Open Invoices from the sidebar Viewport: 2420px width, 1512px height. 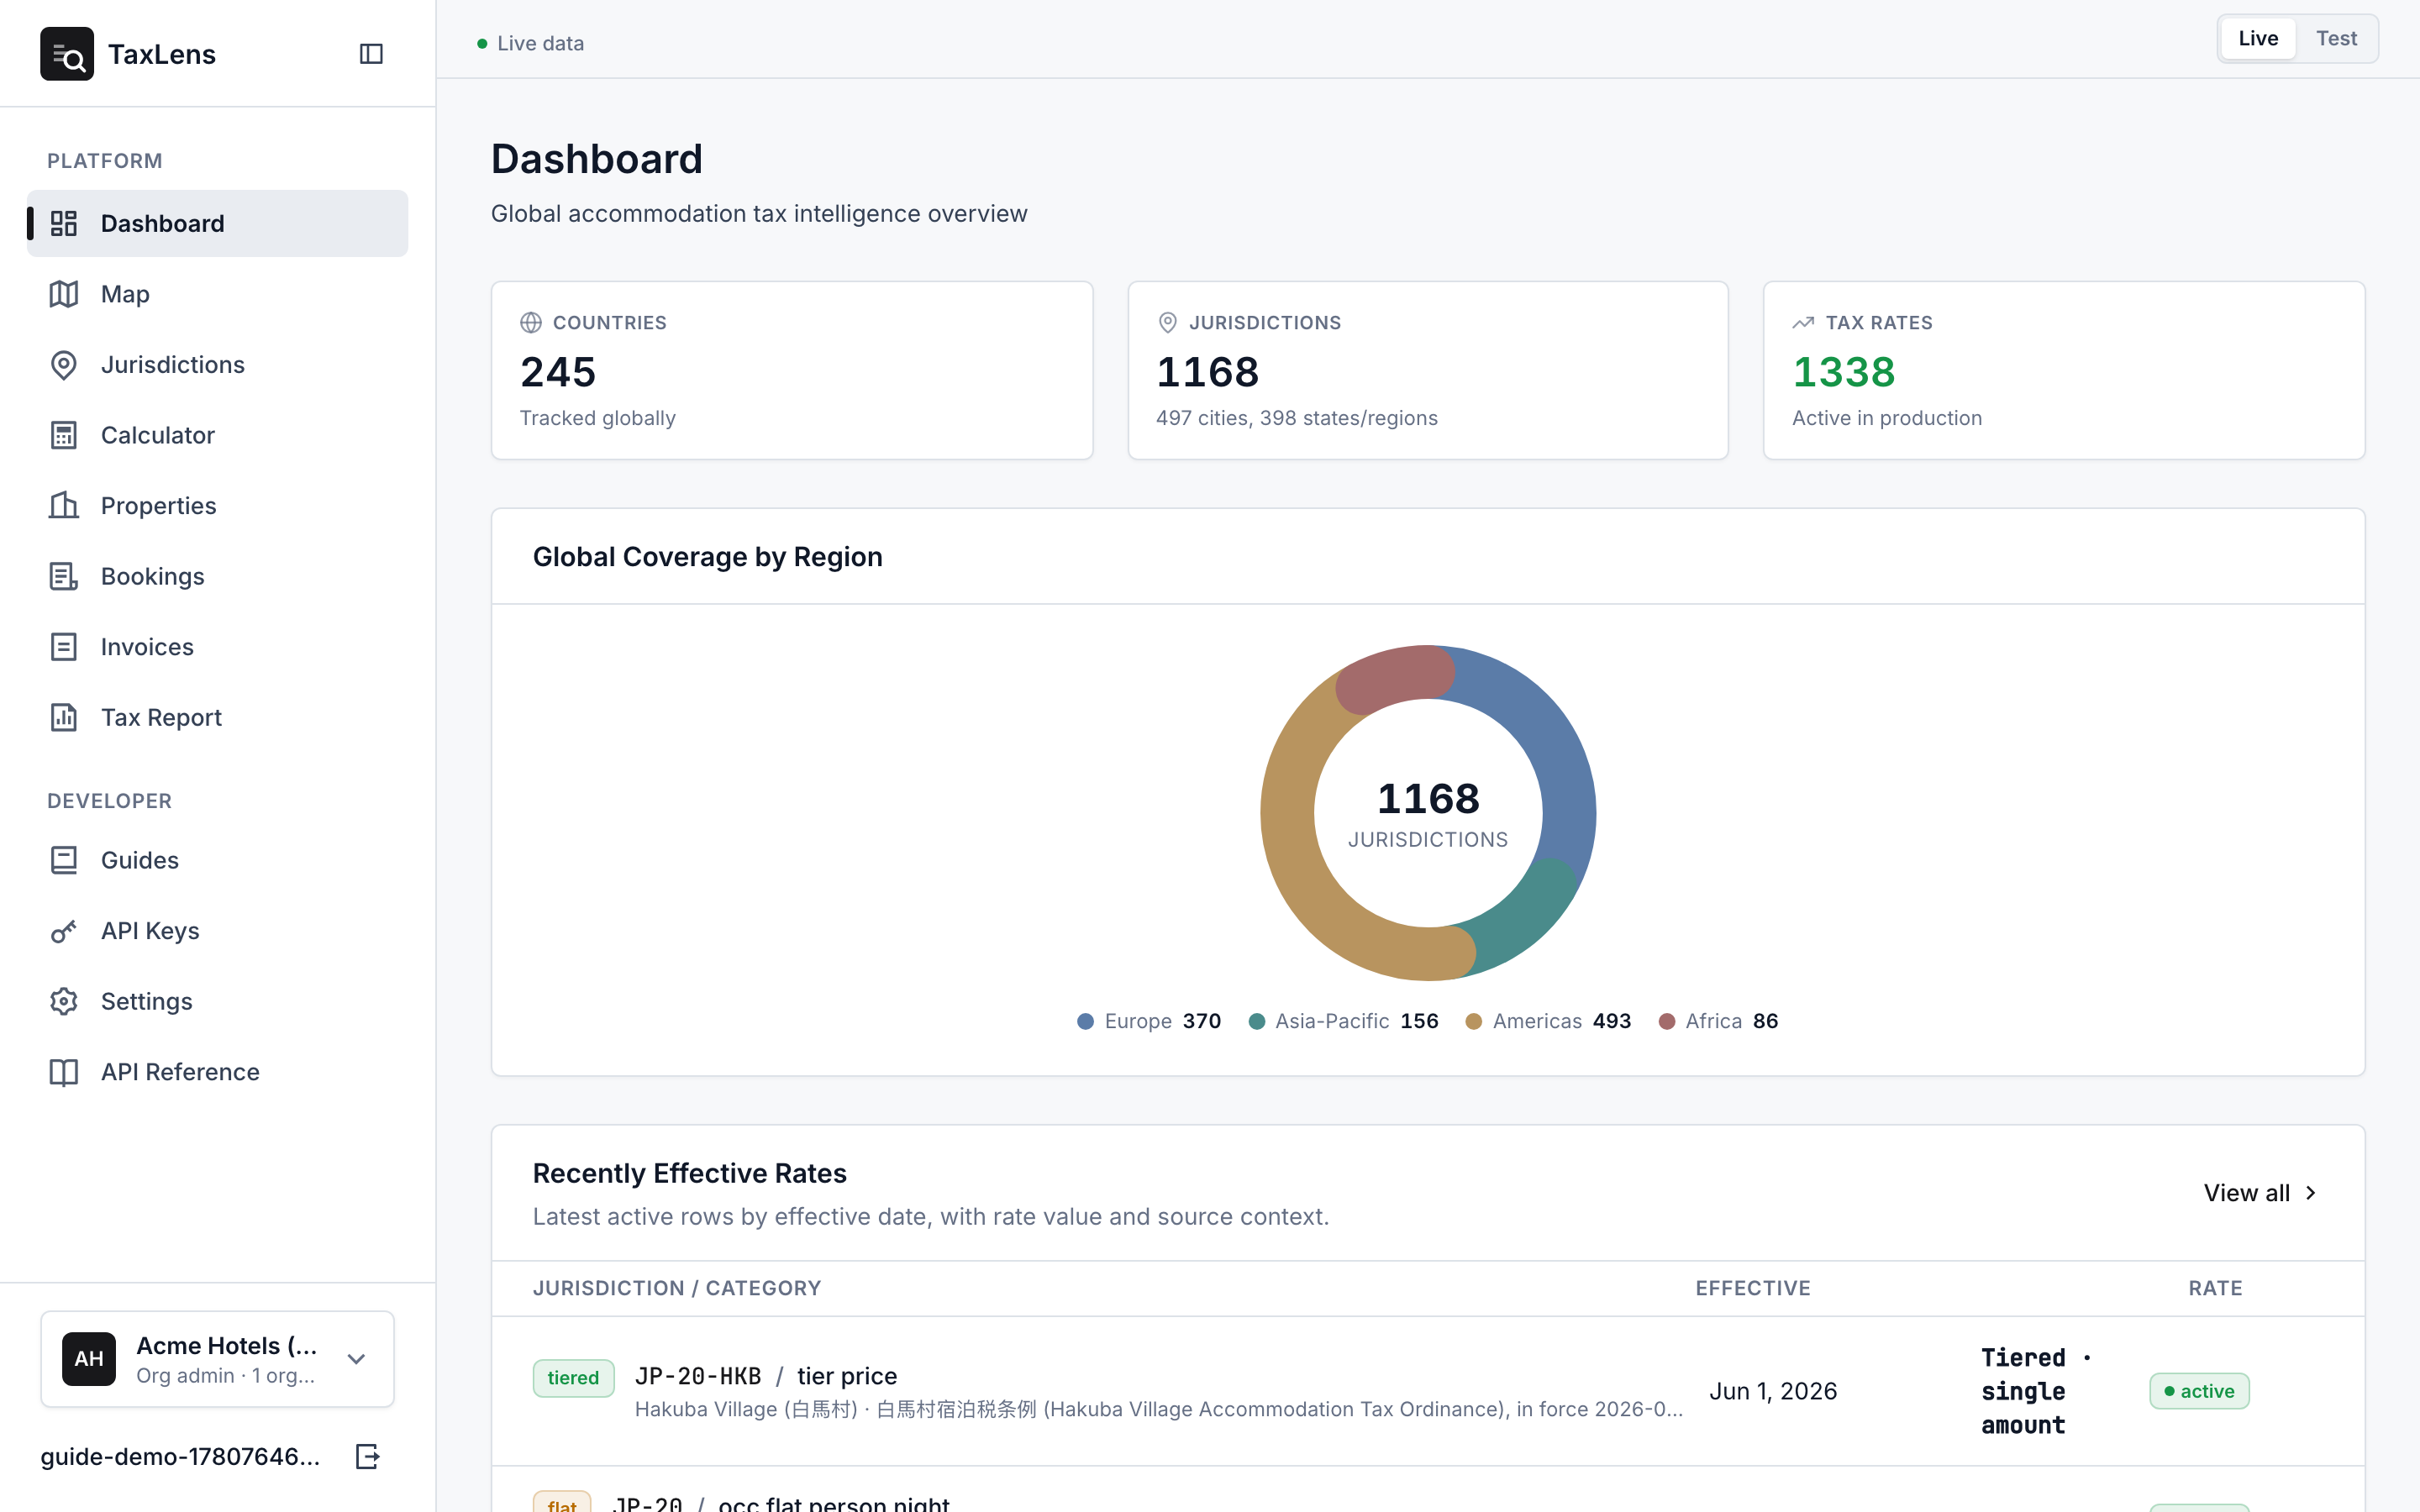click(217, 647)
